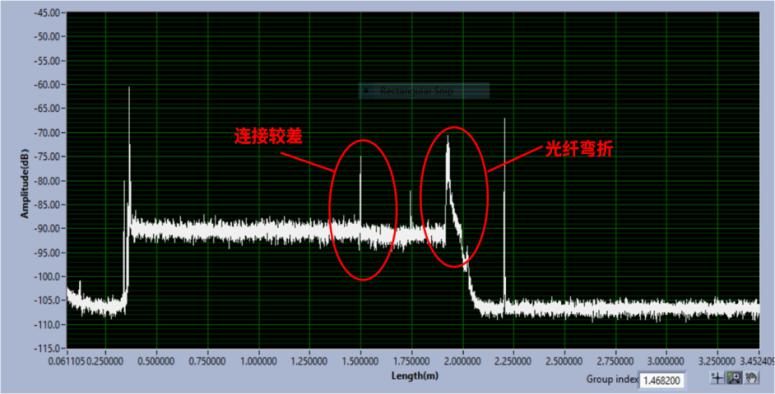
Task: Select the Amplitude(dB) axis title
Action: point(24,181)
